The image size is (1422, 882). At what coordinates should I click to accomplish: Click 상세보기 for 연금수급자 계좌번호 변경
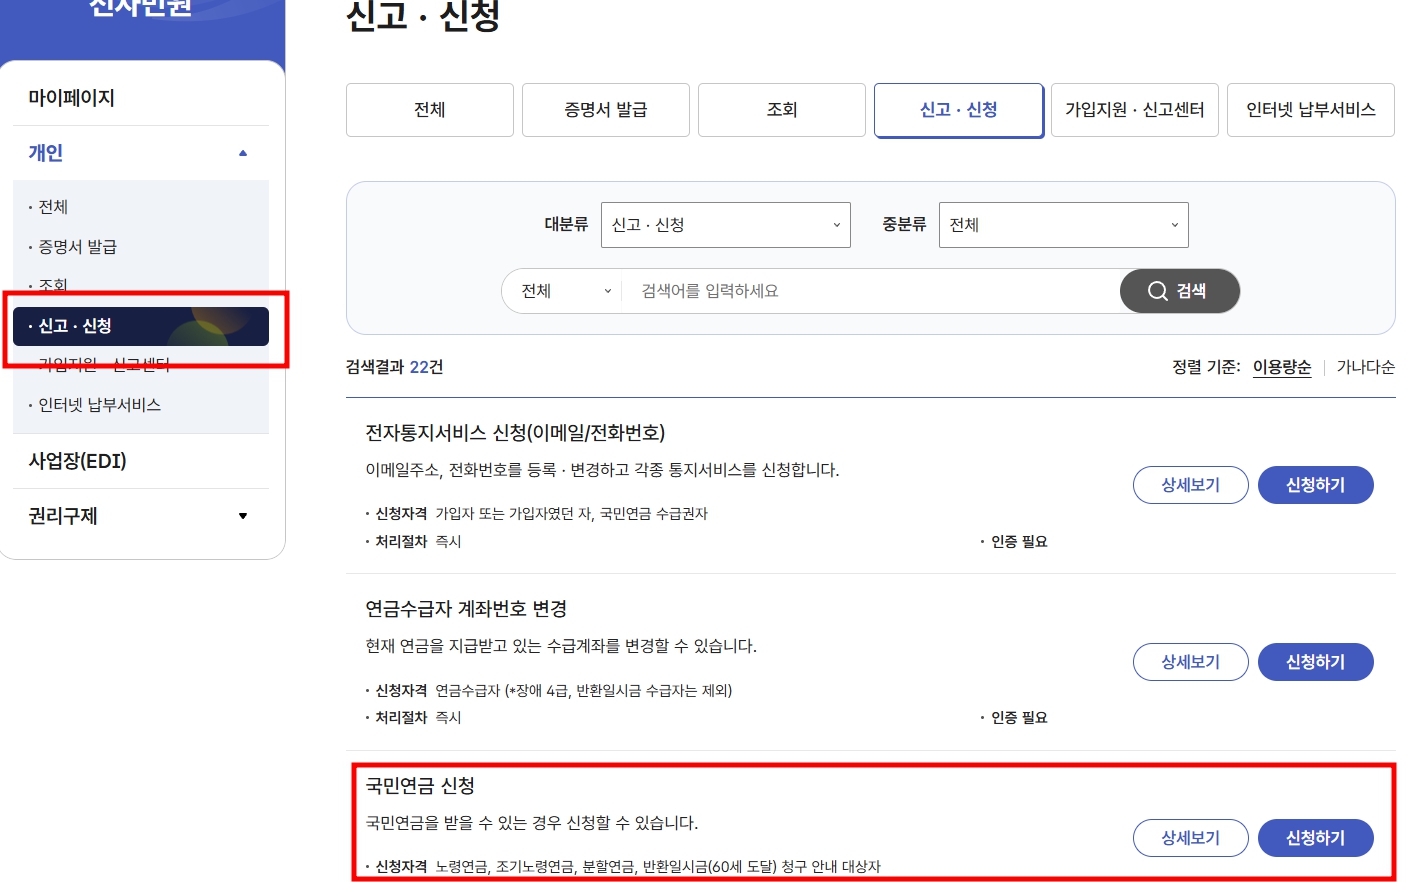pyautogui.click(x=1191, y=662)
